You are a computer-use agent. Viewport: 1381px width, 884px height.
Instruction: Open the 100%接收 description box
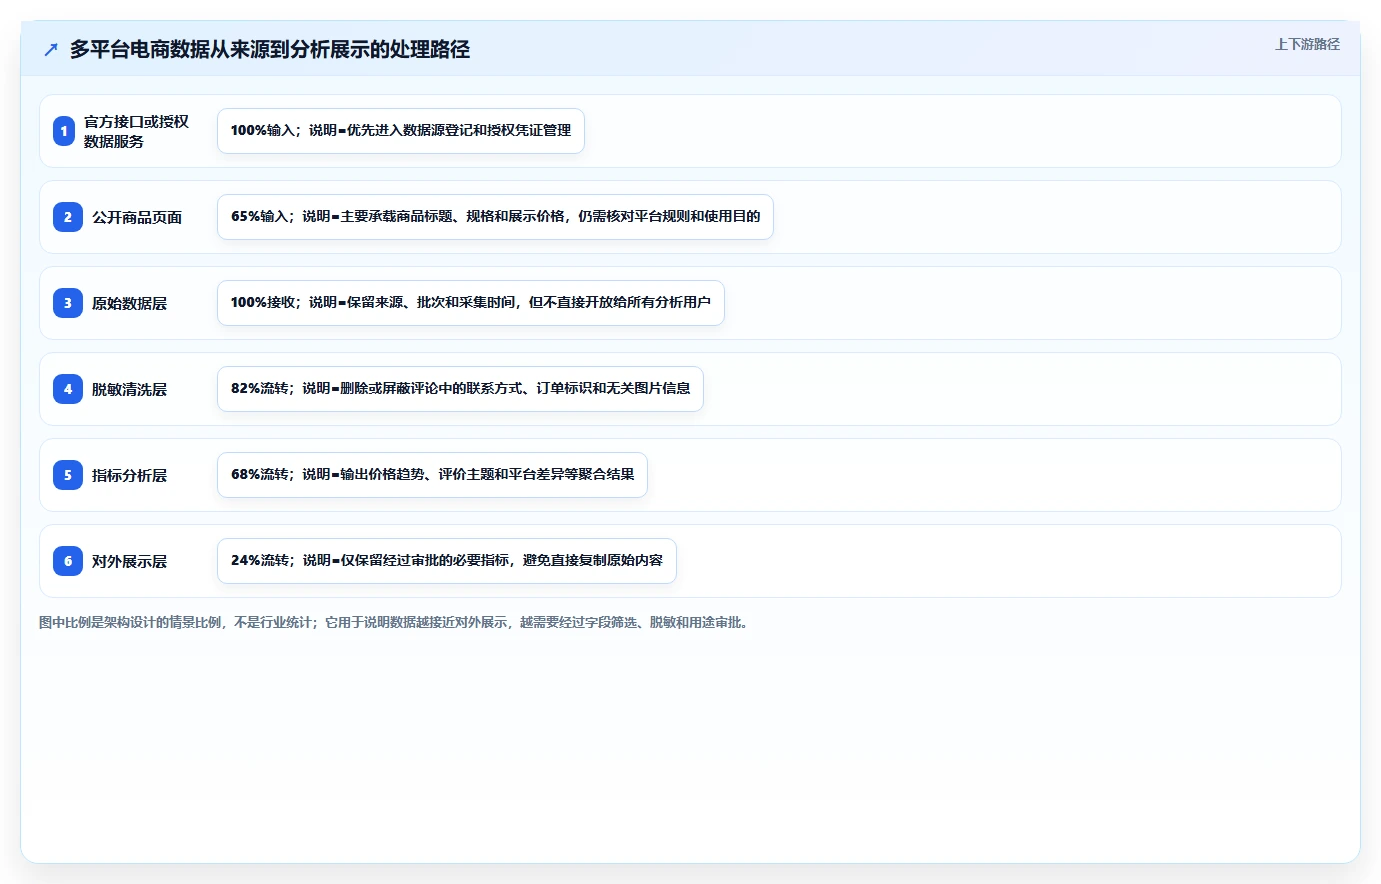pos(471,303)
